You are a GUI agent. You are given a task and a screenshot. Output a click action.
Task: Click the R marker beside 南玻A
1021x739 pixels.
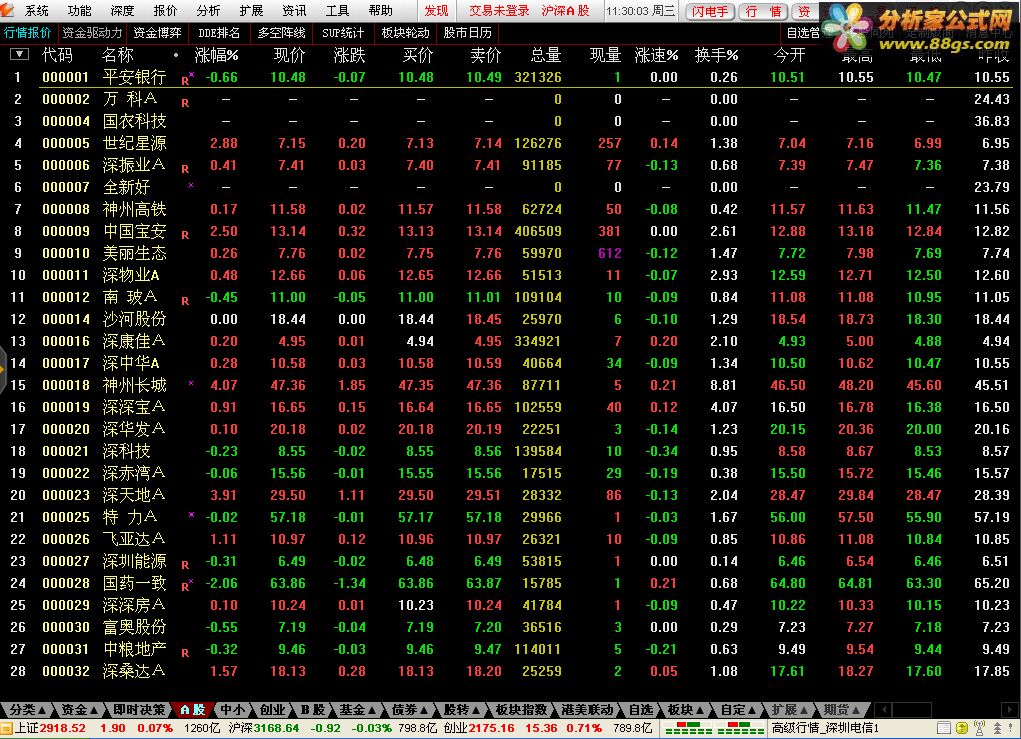pos(185,301)
